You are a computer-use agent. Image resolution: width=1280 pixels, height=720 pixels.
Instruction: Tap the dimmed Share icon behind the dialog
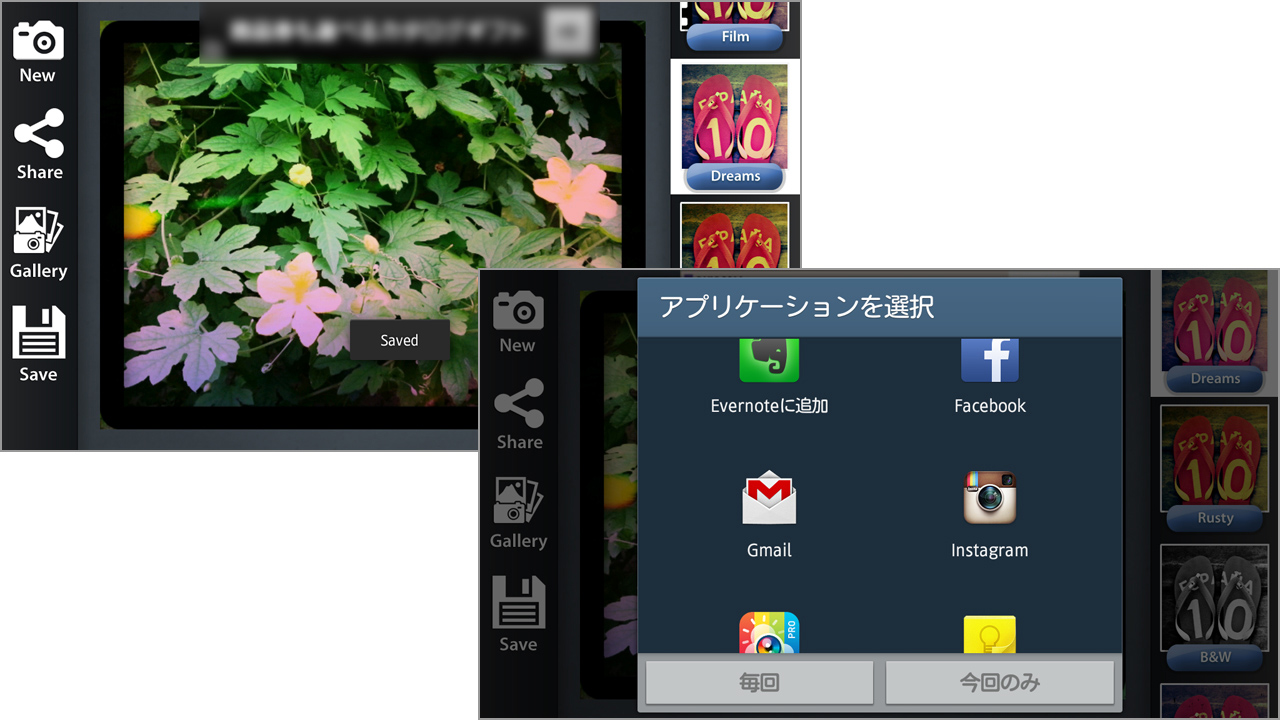(519, 414)
